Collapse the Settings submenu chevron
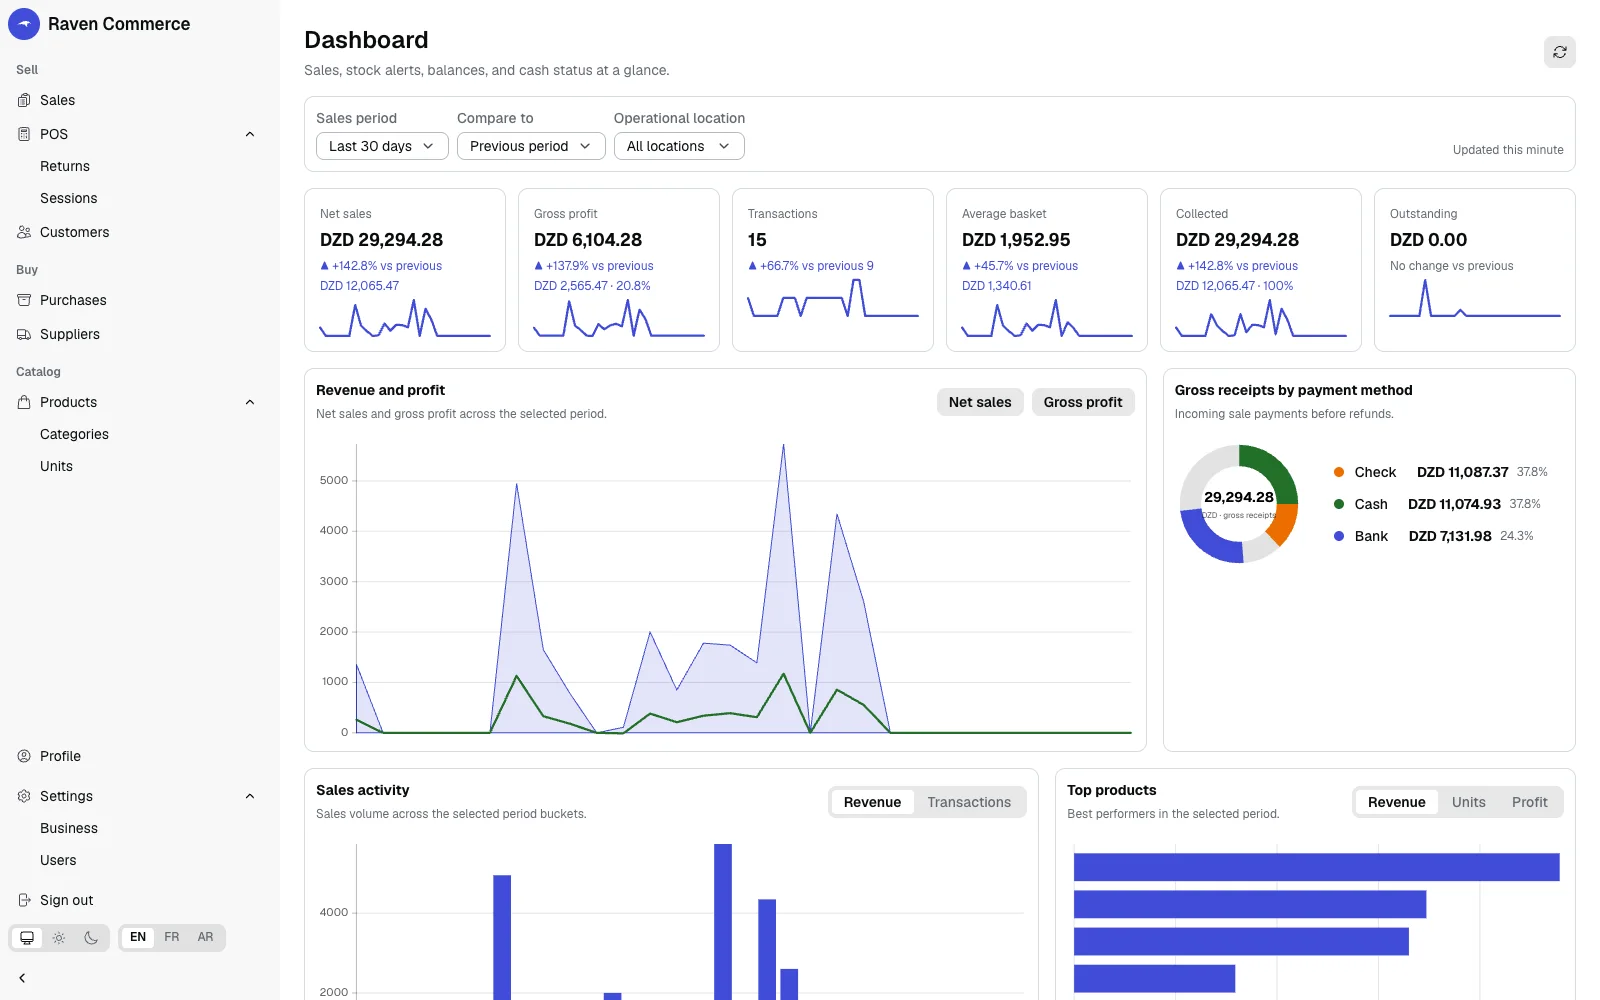Image resolution: width=1600 pixels, height=1000 pixels. (x=250, y=796)
